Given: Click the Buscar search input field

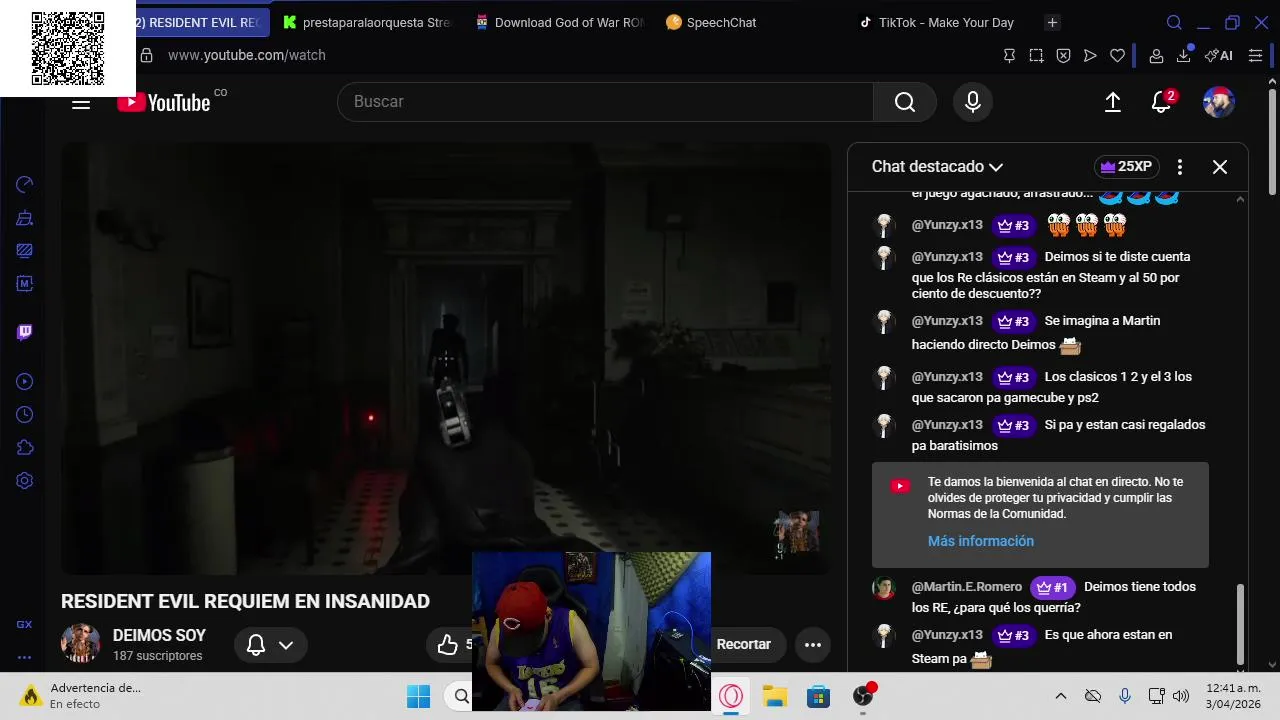Looking at the screenshot, I should 605,102.
